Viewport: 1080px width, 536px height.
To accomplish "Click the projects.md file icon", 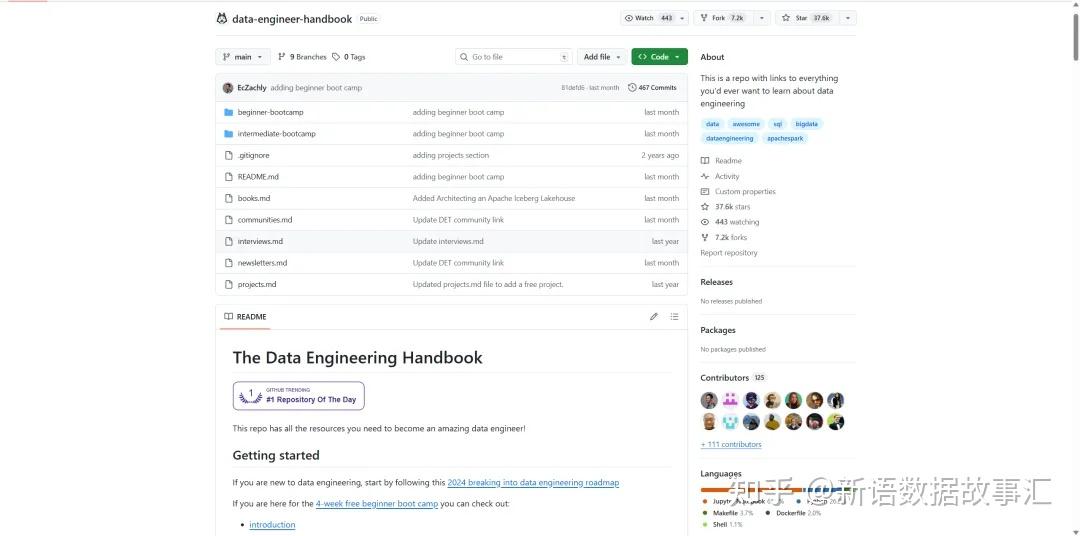I will (x=229, y=284).
